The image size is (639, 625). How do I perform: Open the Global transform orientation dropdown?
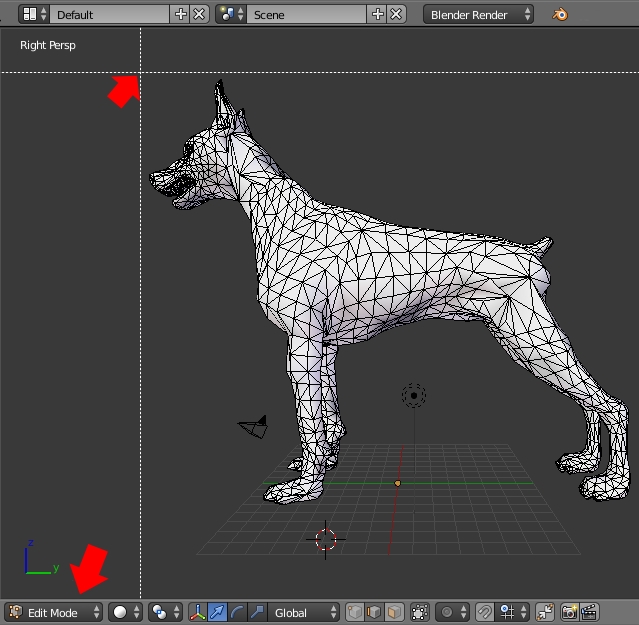point(304,612)
